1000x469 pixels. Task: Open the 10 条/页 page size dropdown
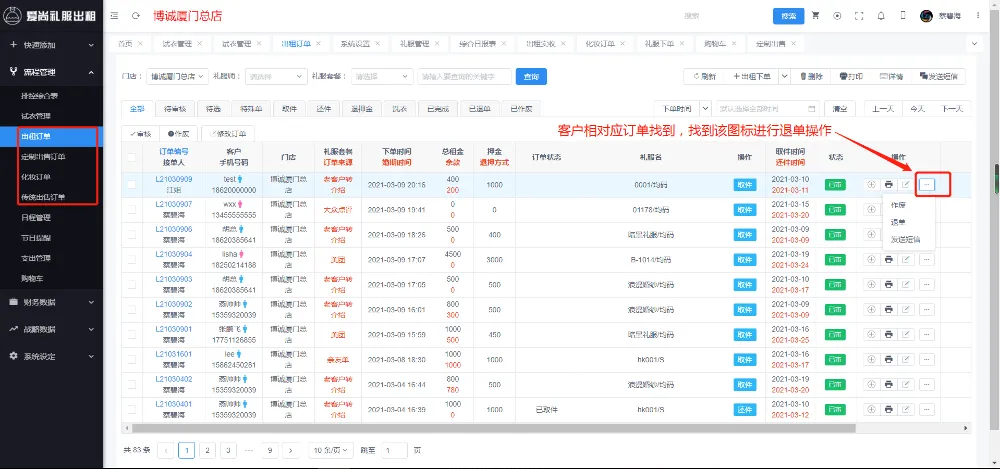pos(330,450)
